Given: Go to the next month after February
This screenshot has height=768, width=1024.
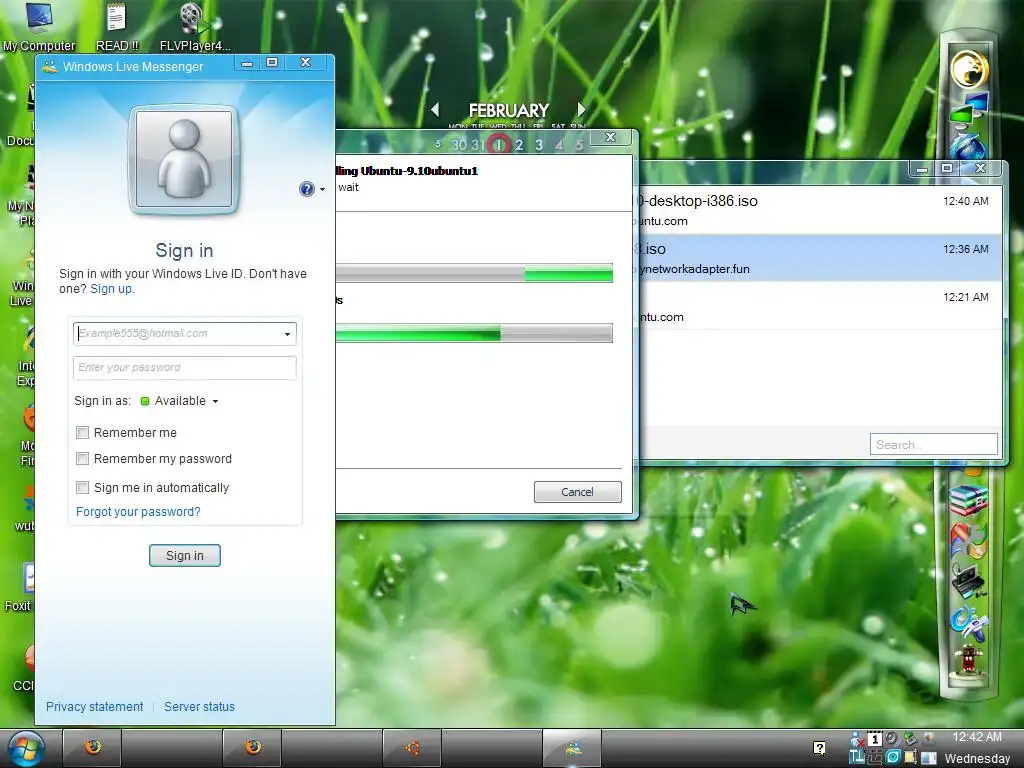Looking at the screenshot, I should (581, 110).
